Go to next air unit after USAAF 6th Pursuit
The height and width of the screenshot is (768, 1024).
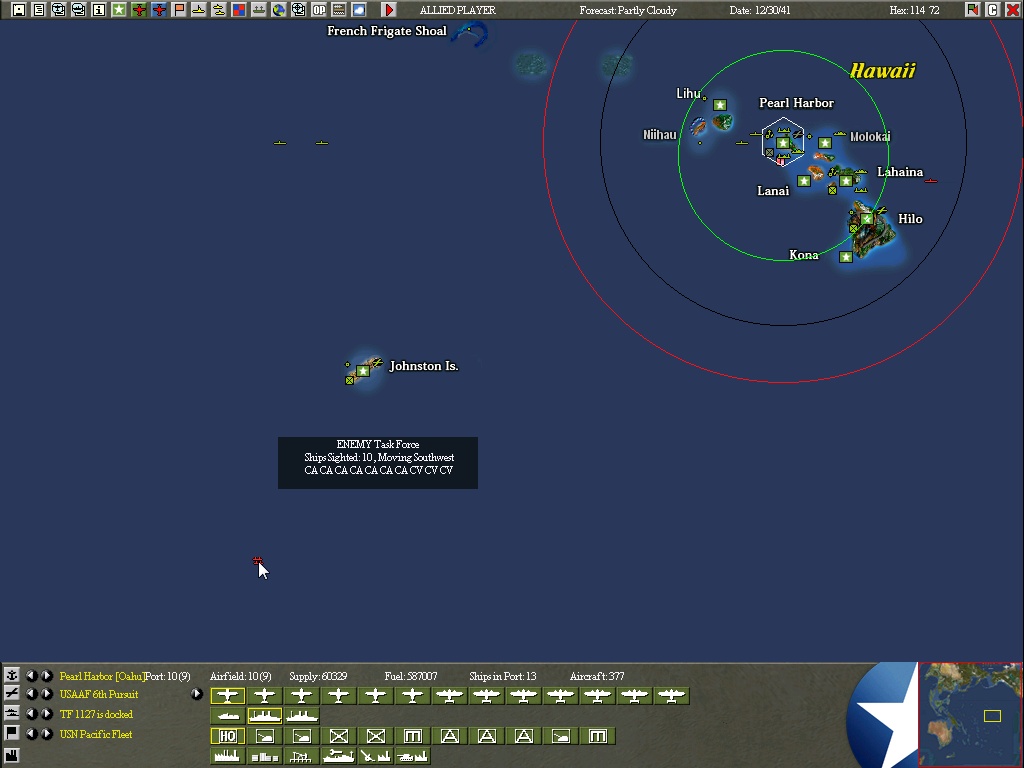[x=47, y=694]
